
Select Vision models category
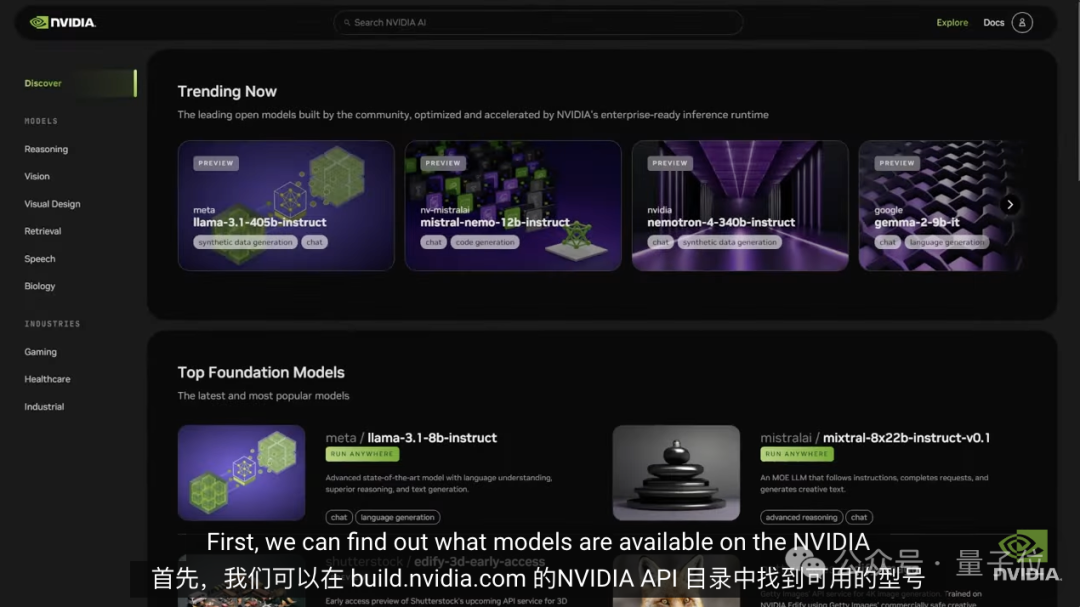(37, 176)
